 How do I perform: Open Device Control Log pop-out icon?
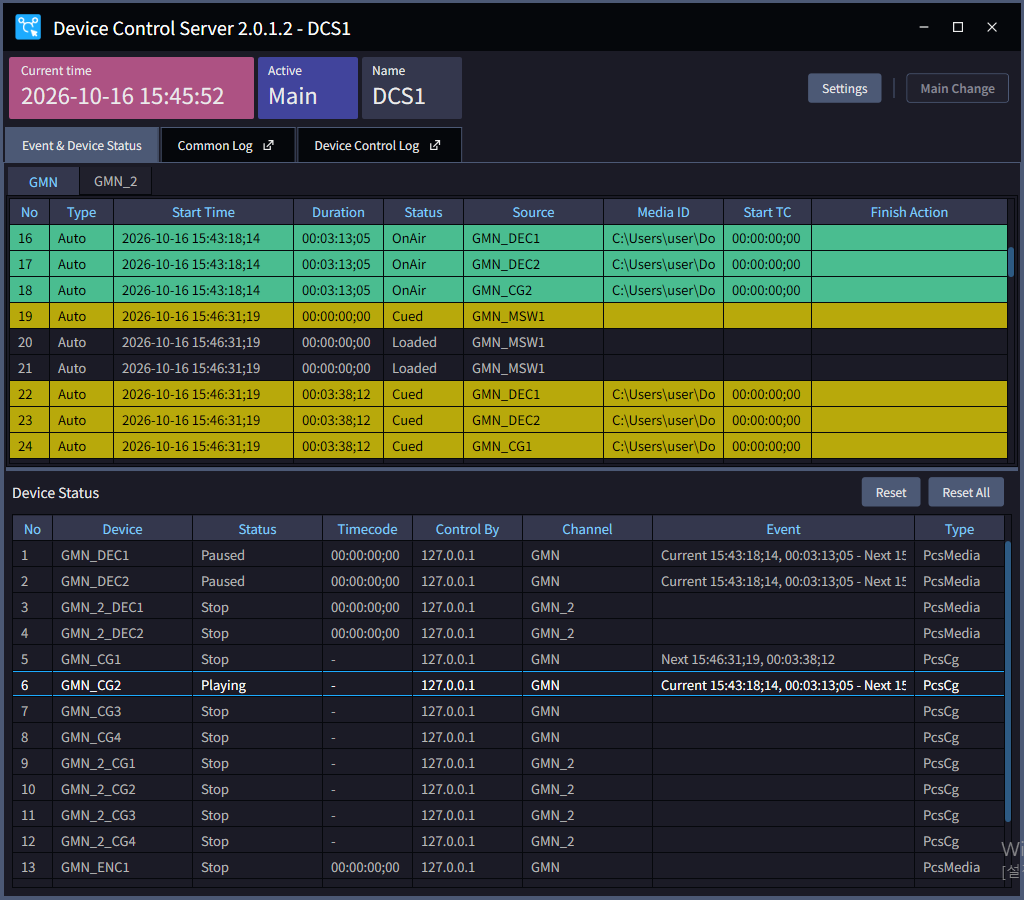tap(435, 145)
